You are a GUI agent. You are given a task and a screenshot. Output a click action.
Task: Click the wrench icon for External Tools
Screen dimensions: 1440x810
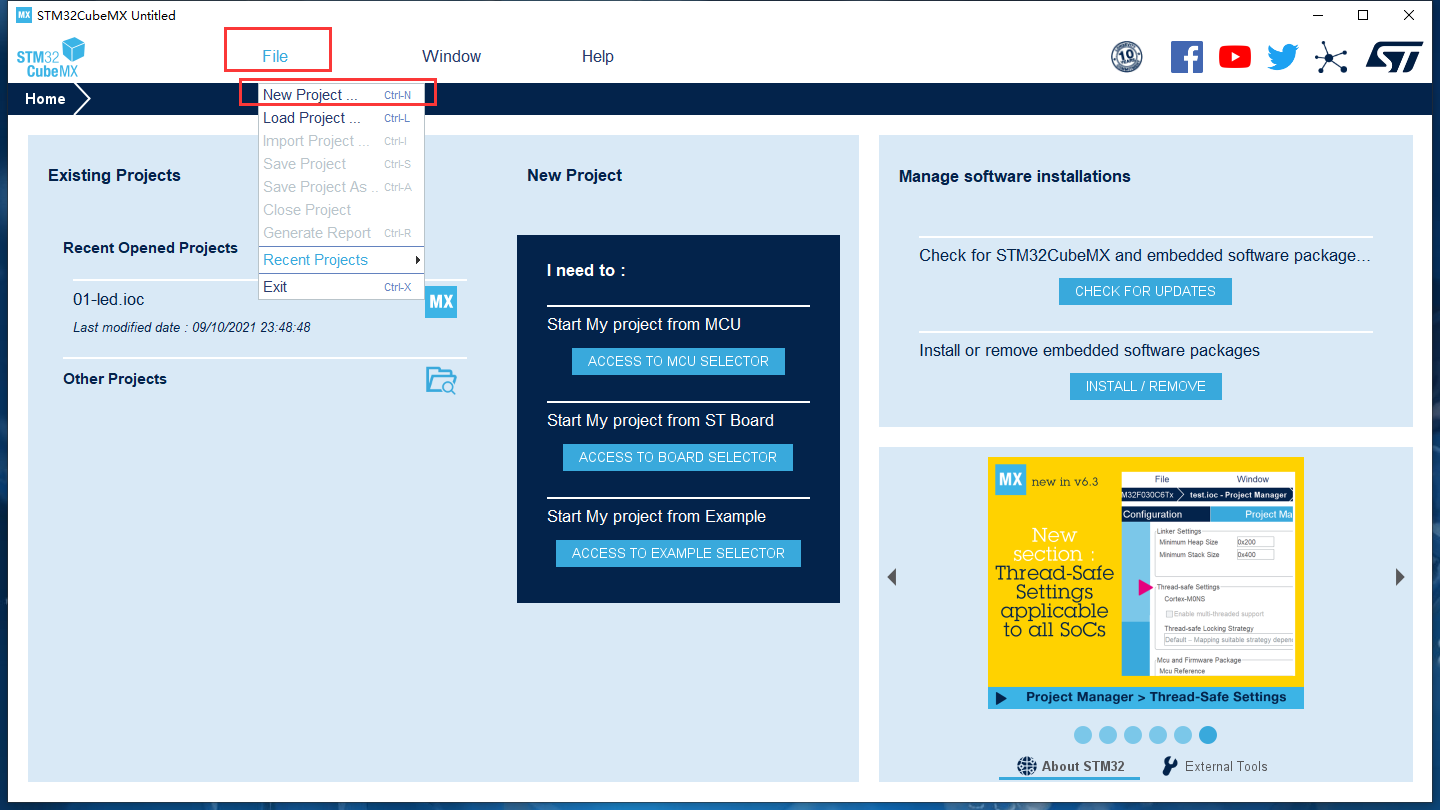1170,766
